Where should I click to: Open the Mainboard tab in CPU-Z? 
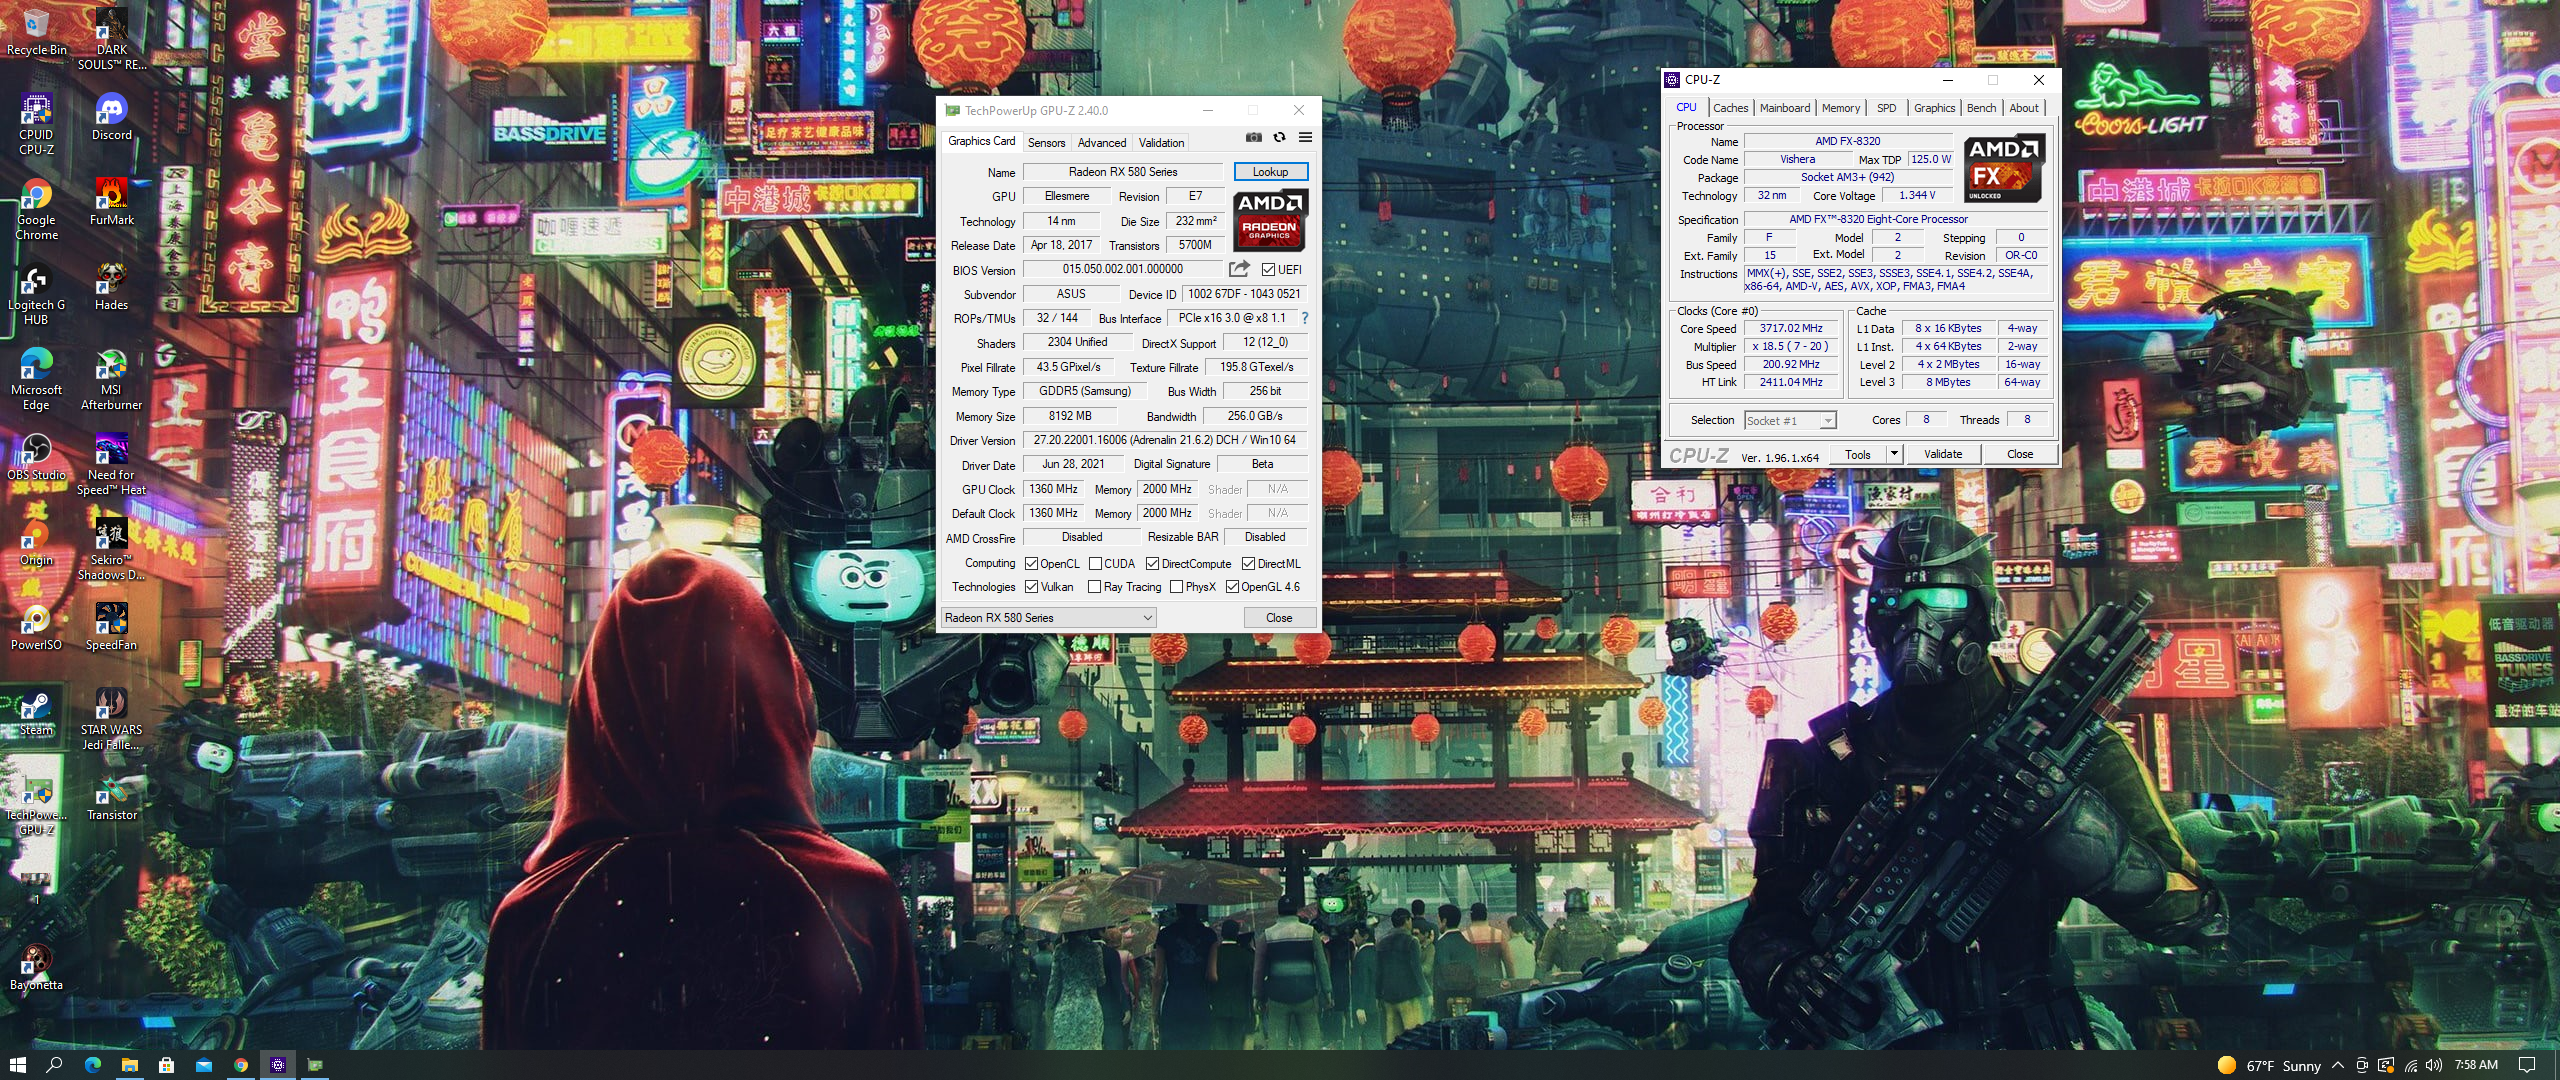[x=1785, y=108]
